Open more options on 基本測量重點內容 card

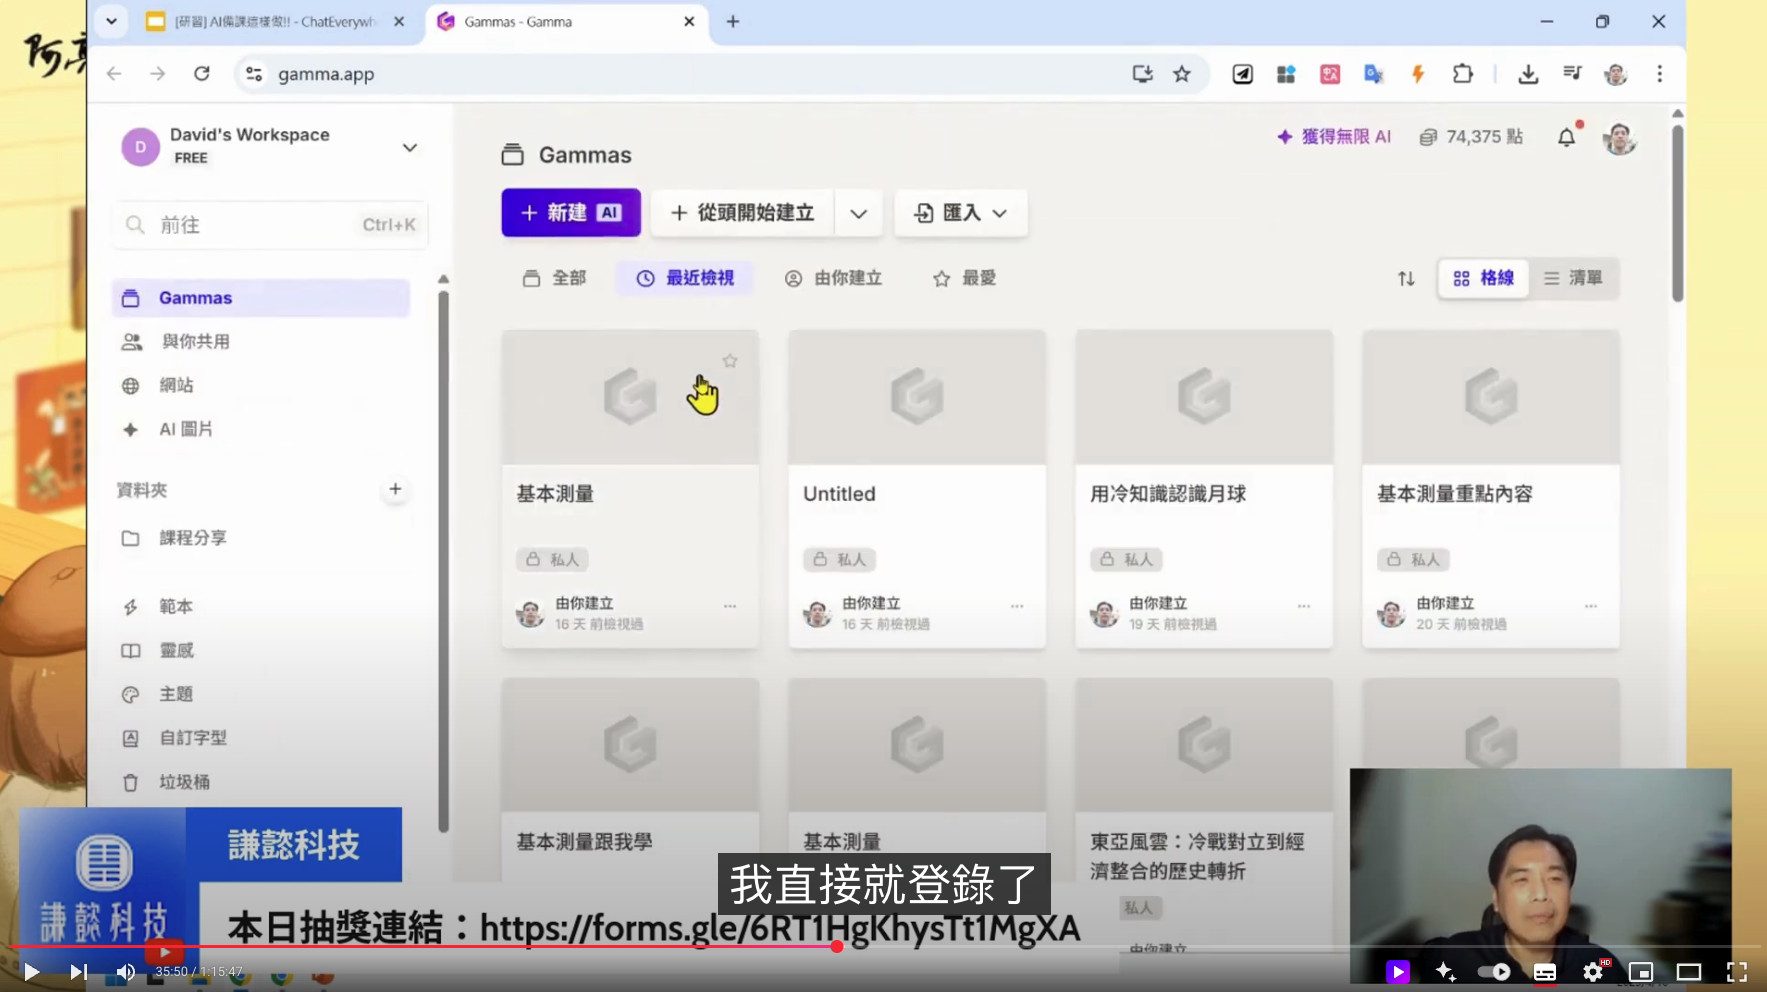(x=1591, y=606)
